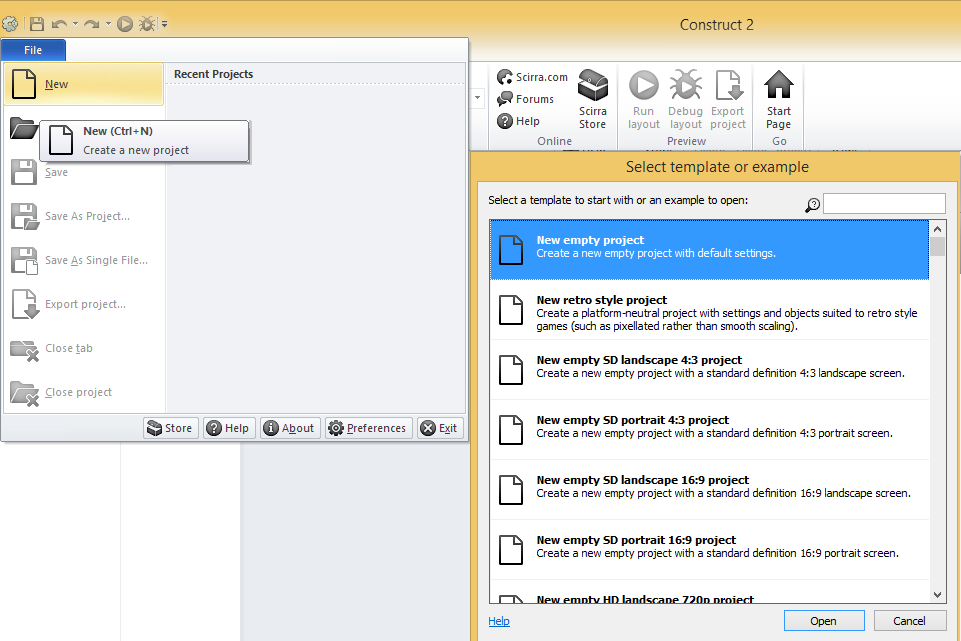Image resolution: width=961 pixels, height=641 pixels.
Task: Click the Undo arrow in quick access toolbar
Action: [x=59, y=24]
